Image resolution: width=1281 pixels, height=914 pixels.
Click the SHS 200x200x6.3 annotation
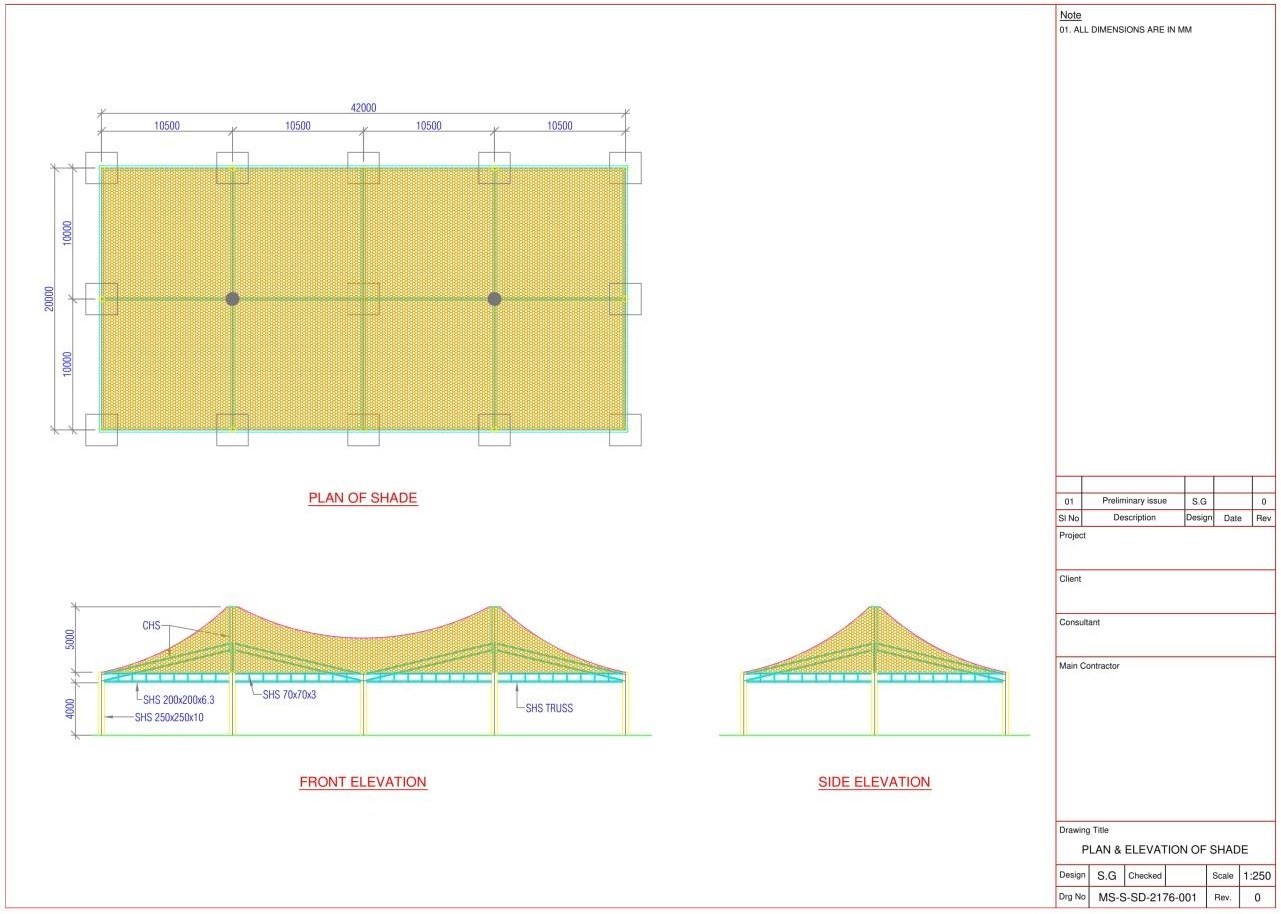point(178,700)
